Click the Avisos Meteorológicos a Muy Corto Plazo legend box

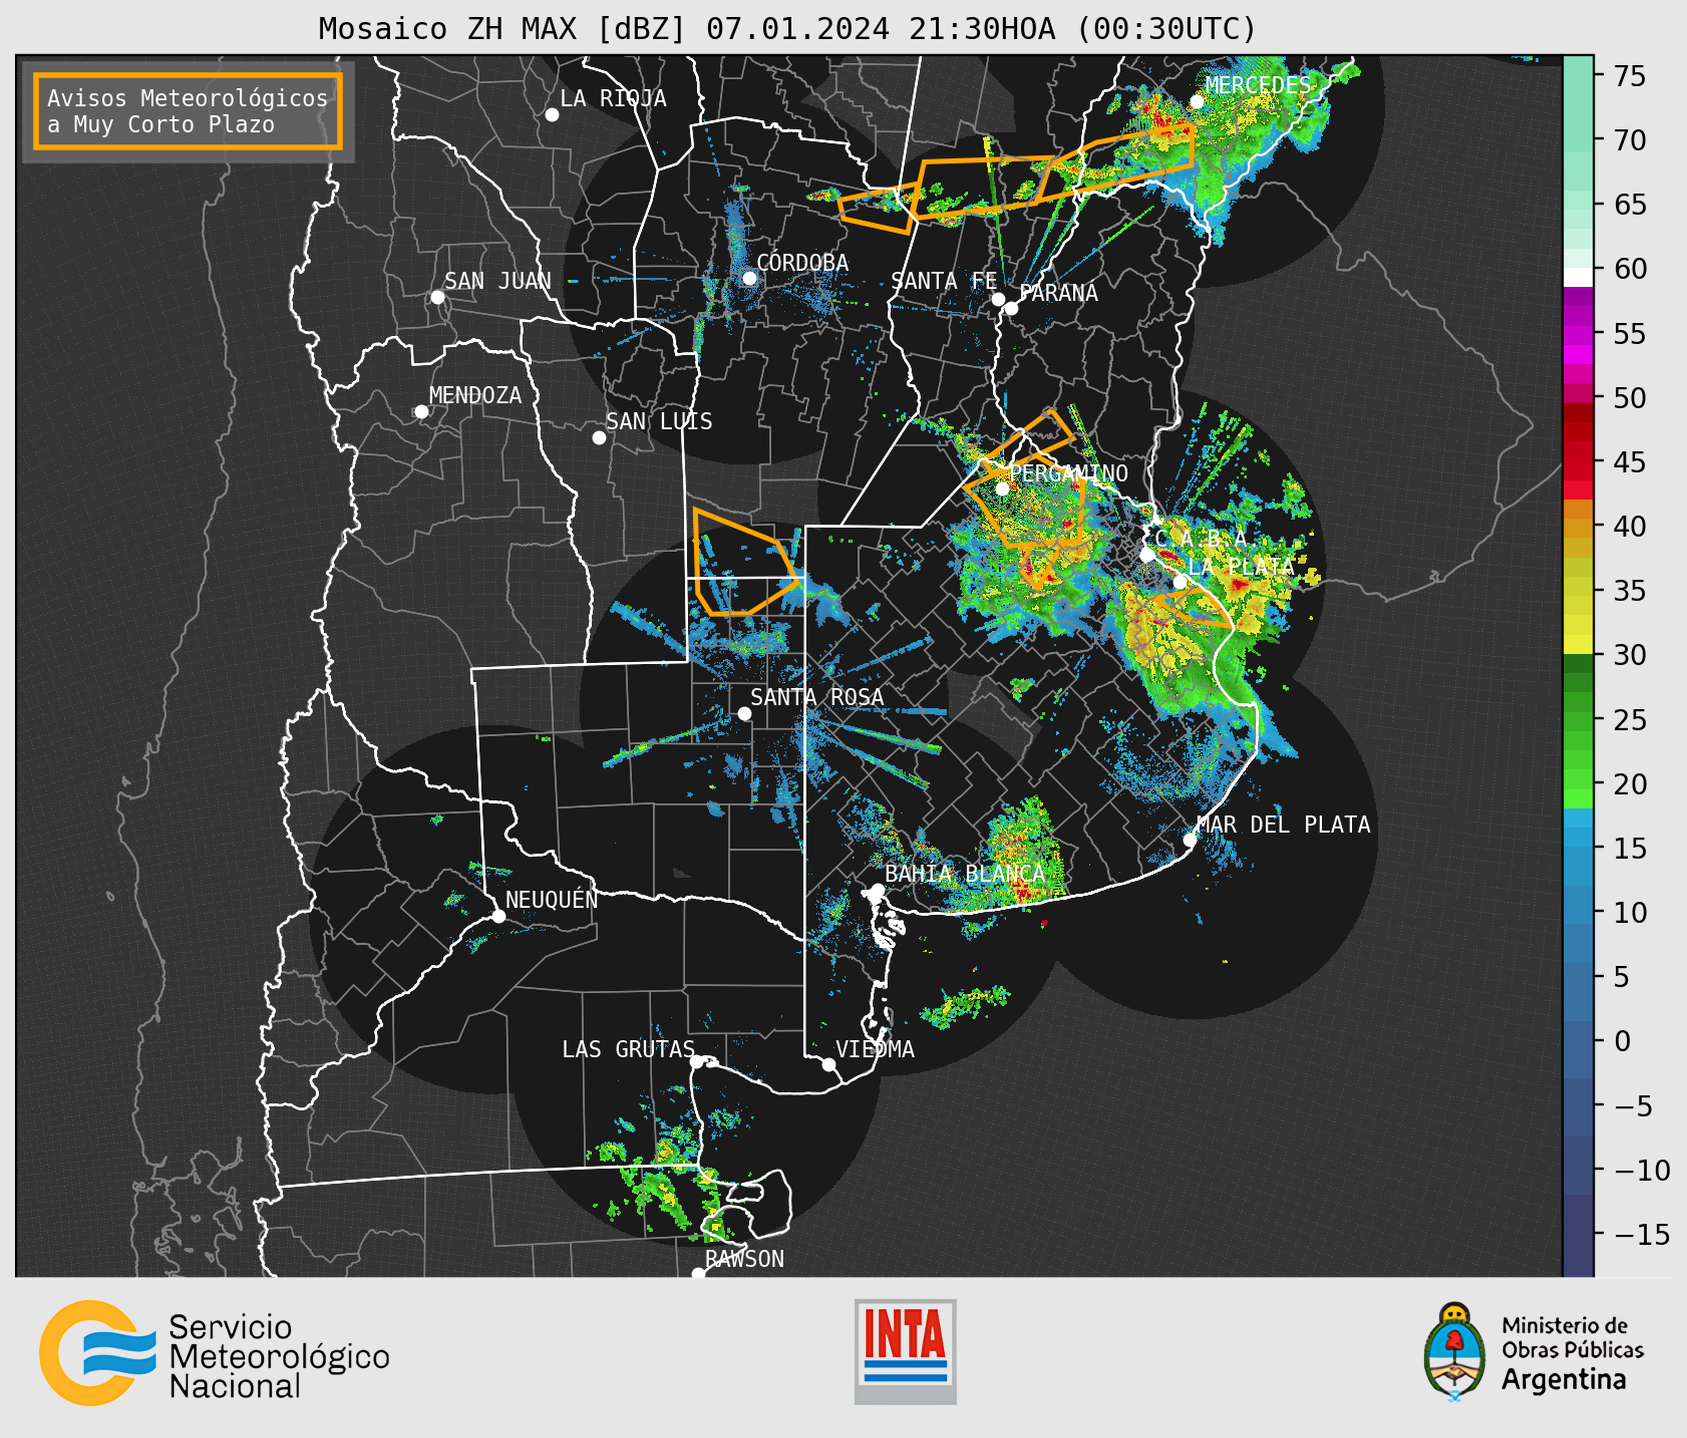coord(188,111)
